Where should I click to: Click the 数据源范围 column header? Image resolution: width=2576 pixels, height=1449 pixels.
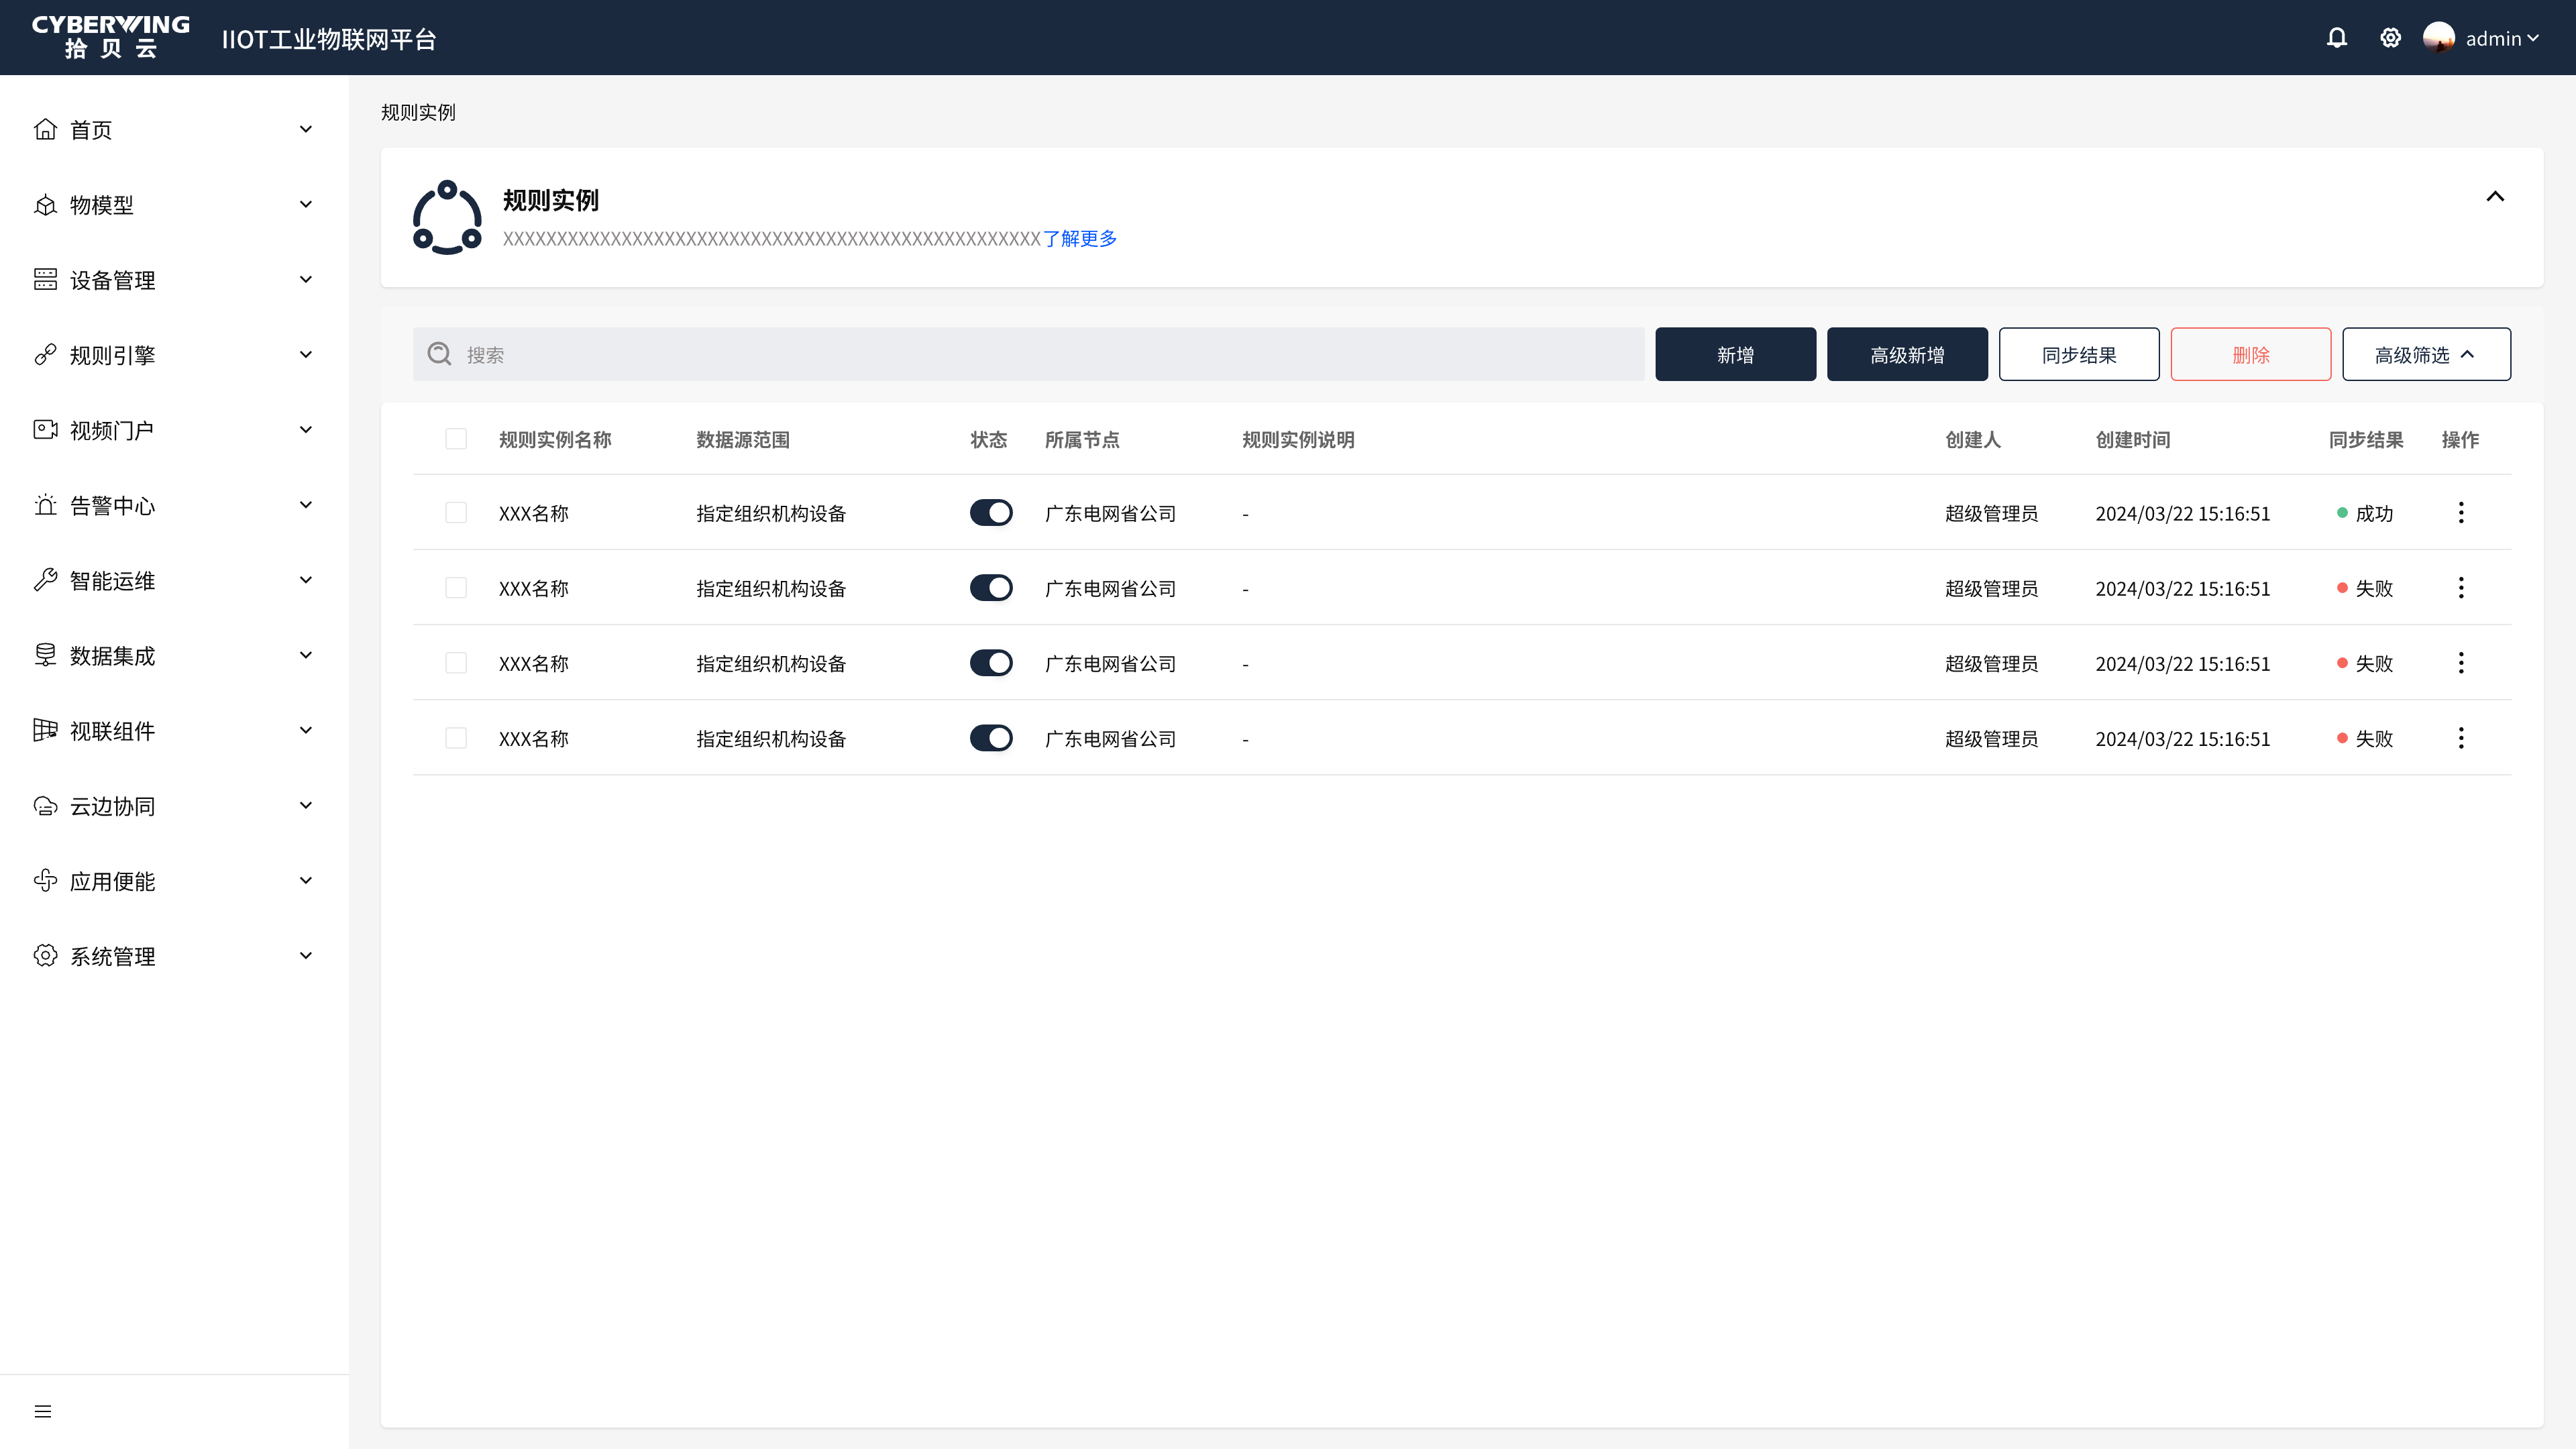click(x=743, y=439)
